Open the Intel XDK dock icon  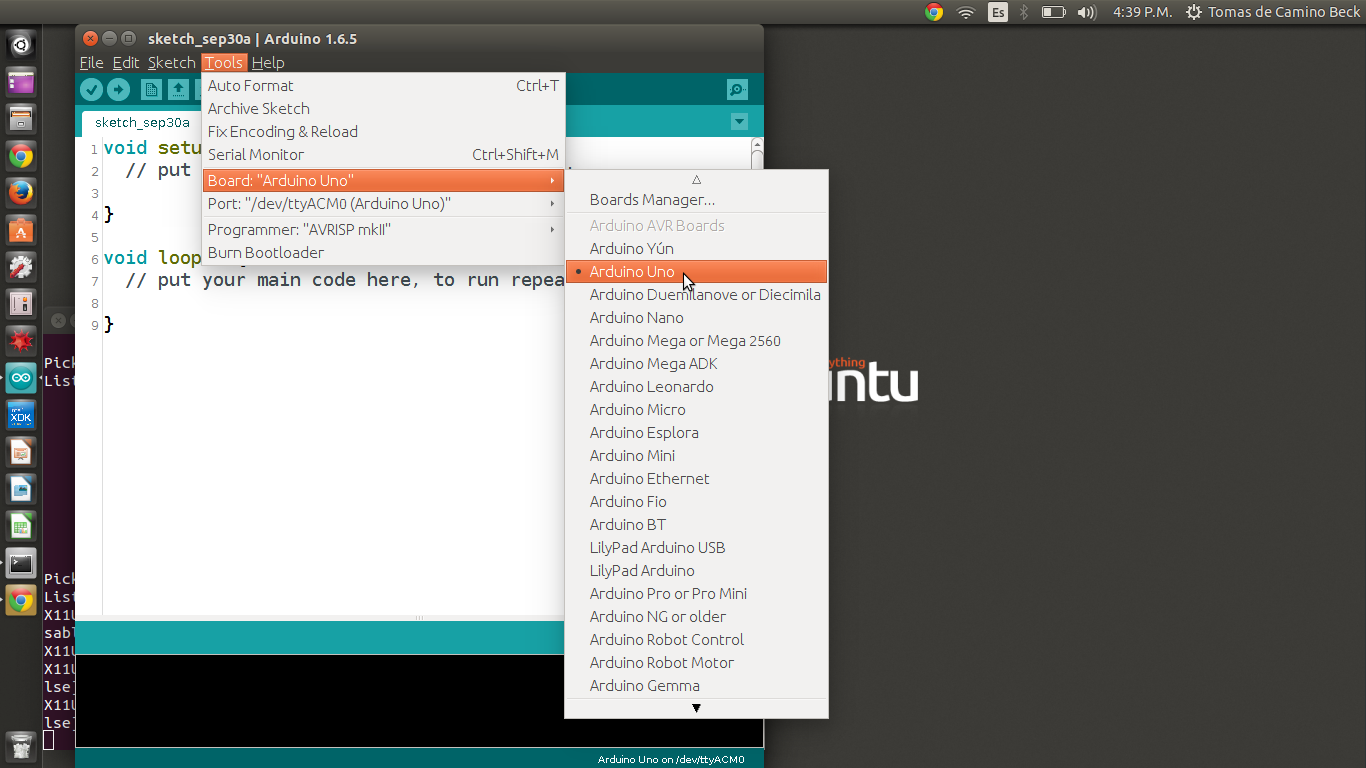(21, 415)
